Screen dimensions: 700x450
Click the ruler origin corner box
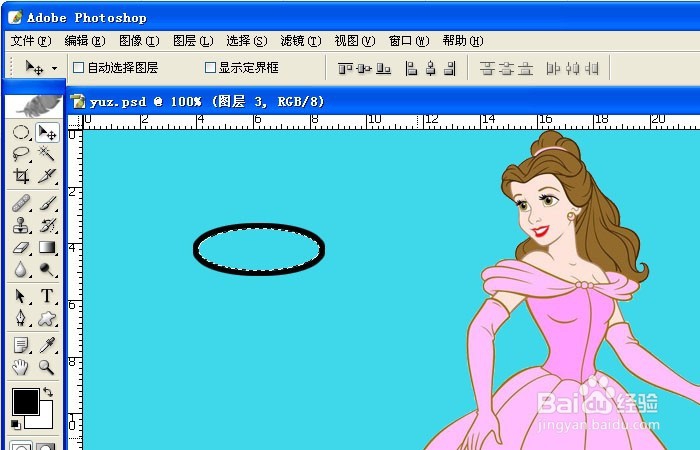75,121
